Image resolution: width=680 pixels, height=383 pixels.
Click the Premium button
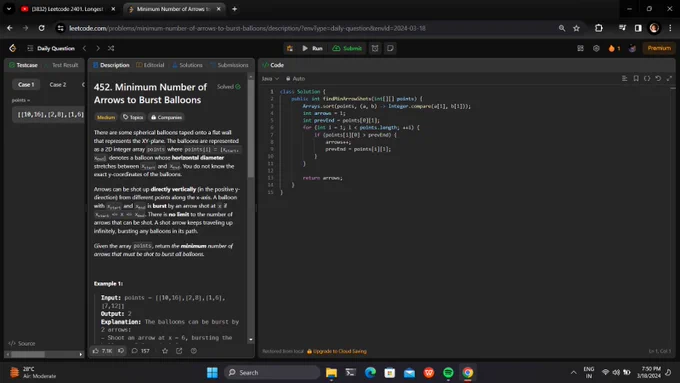[659, 48]
